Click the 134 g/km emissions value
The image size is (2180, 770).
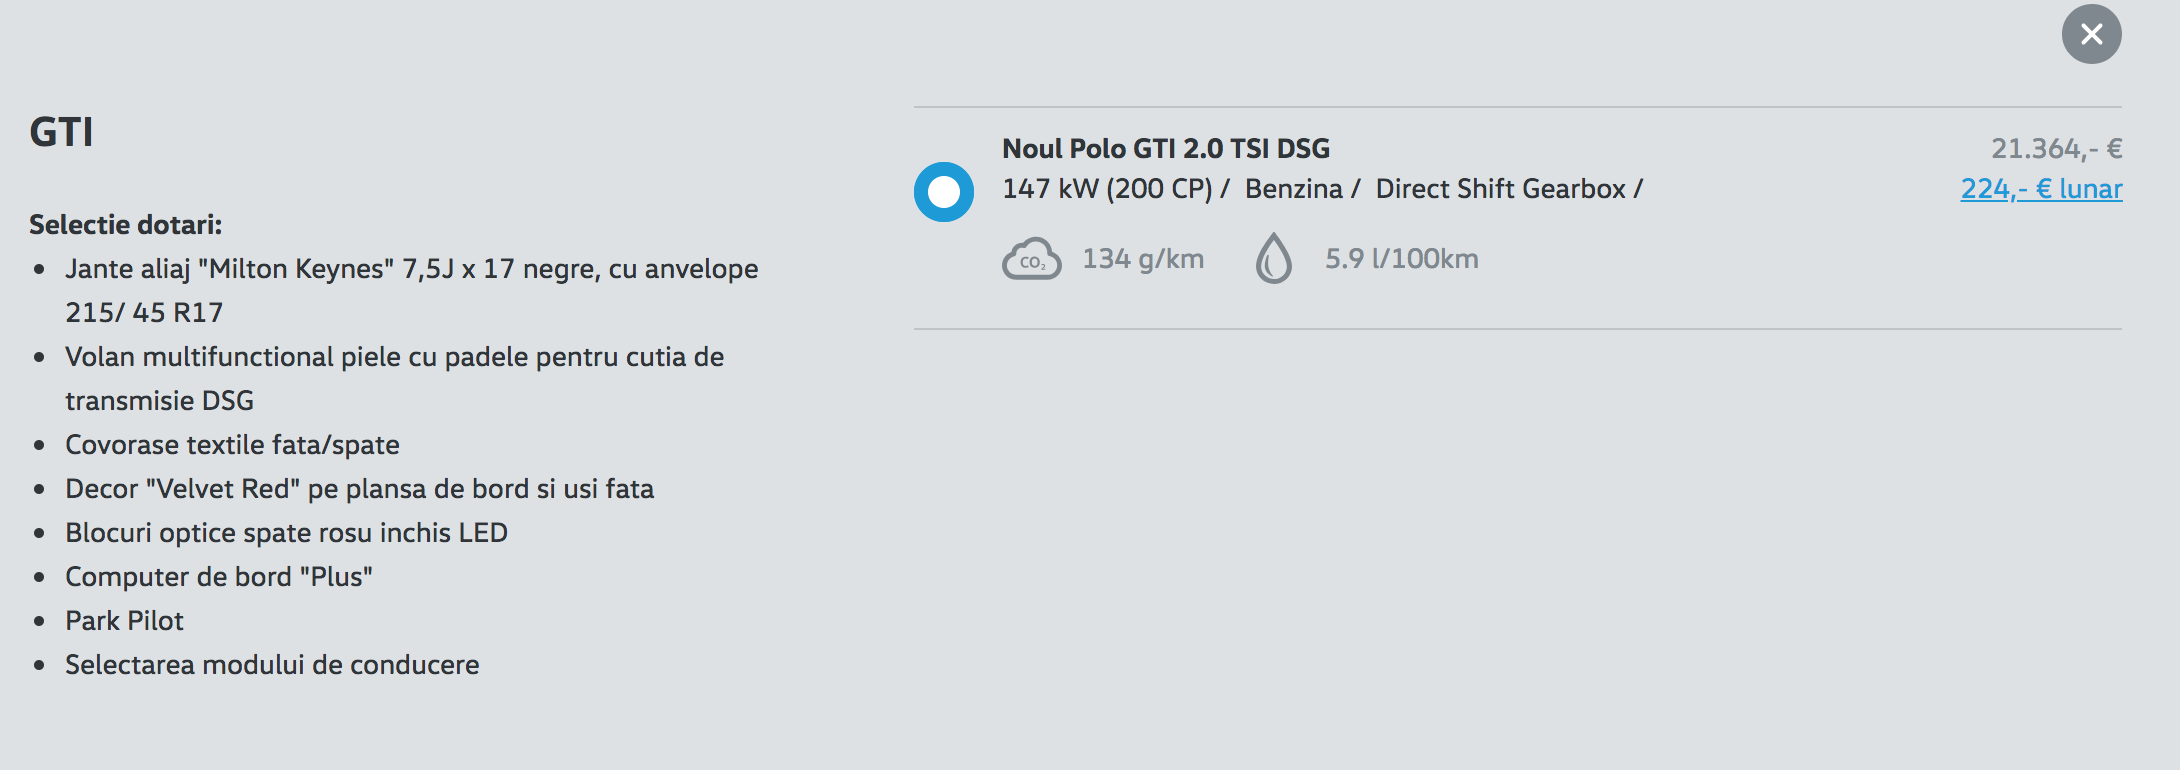pyautogui.click(x=1143, y=259)
